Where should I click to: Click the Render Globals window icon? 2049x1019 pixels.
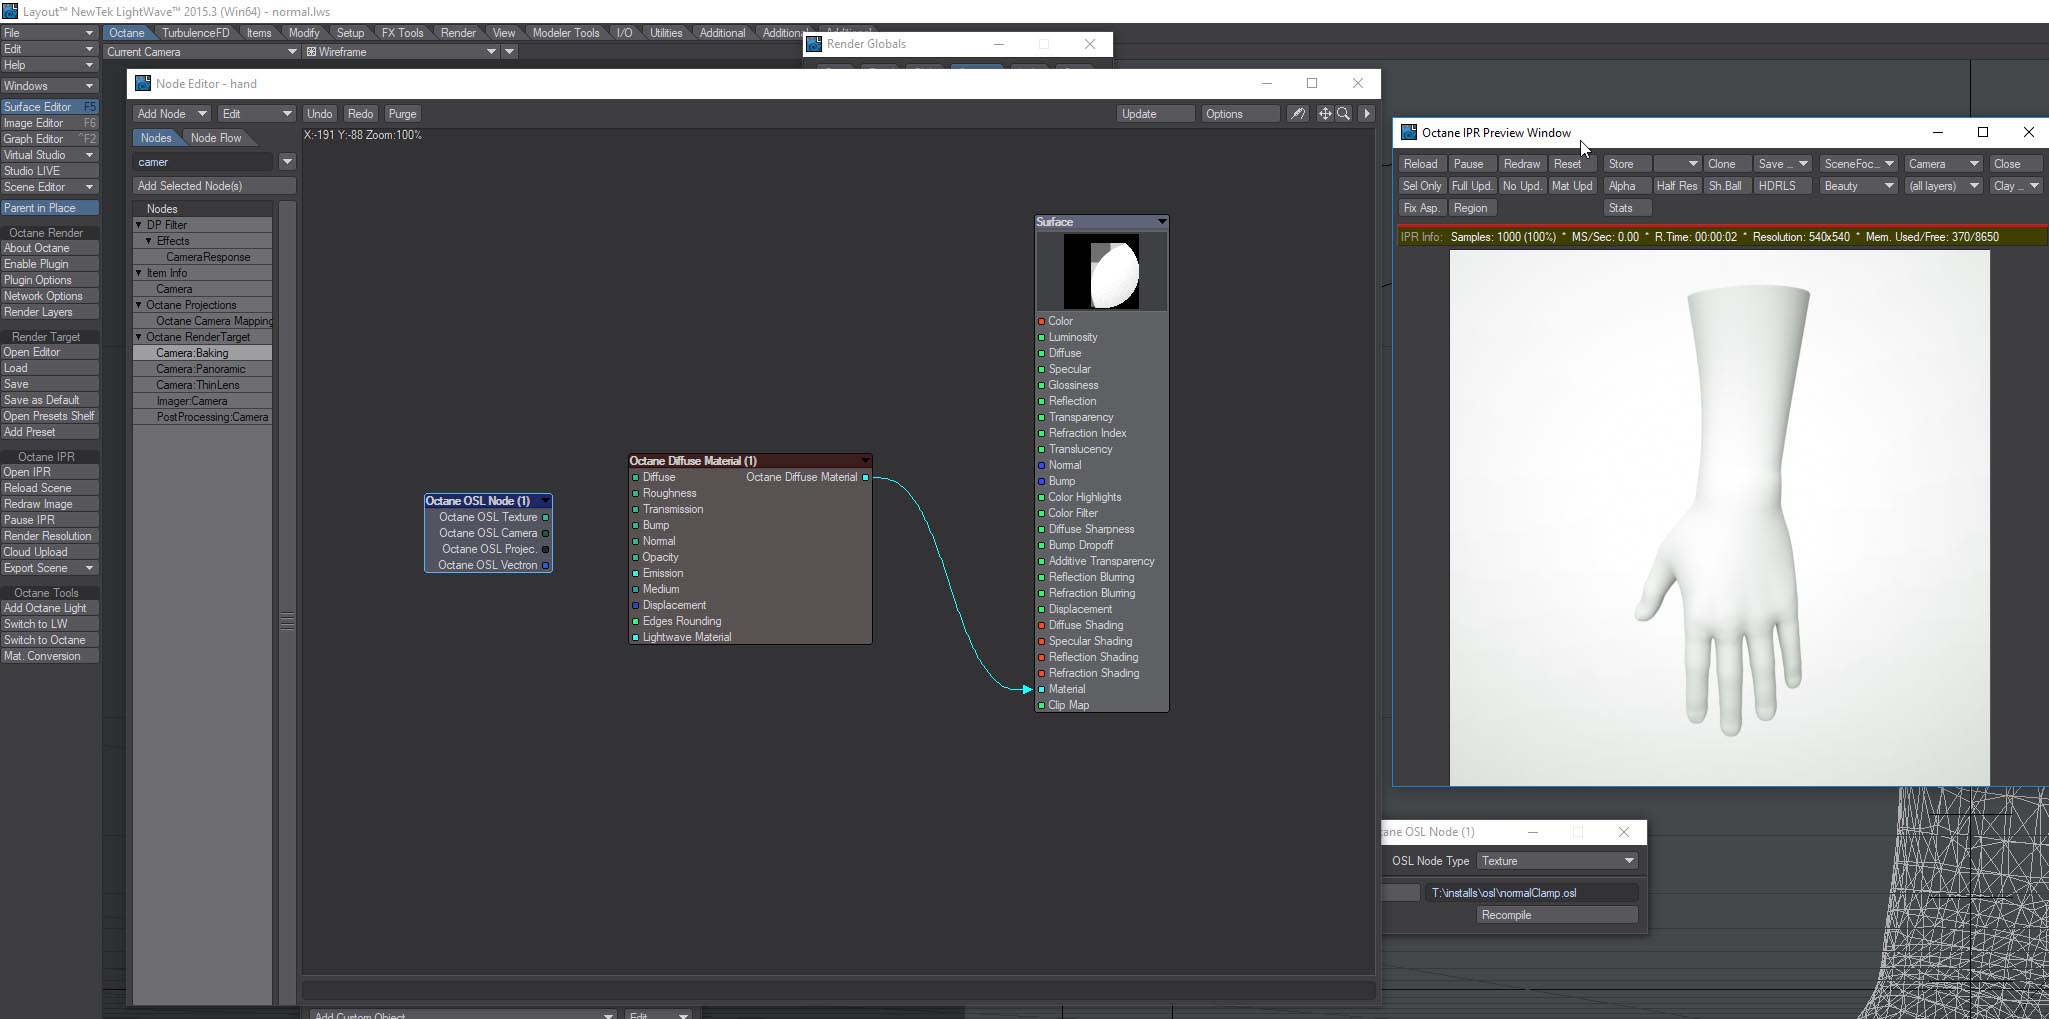coord(814,44)
